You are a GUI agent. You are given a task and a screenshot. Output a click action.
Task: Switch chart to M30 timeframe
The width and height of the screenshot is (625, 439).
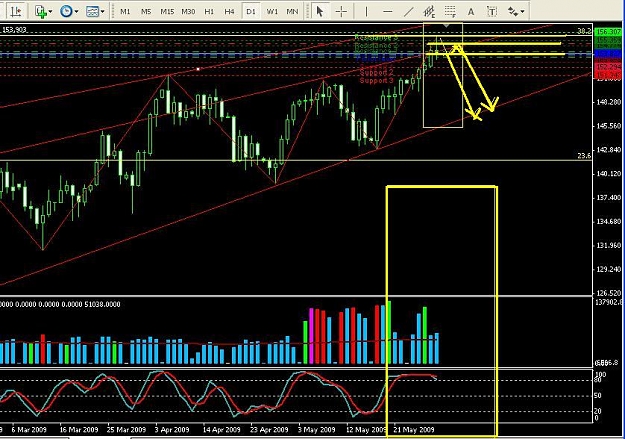pyautogui.click(x=188, y=12)
